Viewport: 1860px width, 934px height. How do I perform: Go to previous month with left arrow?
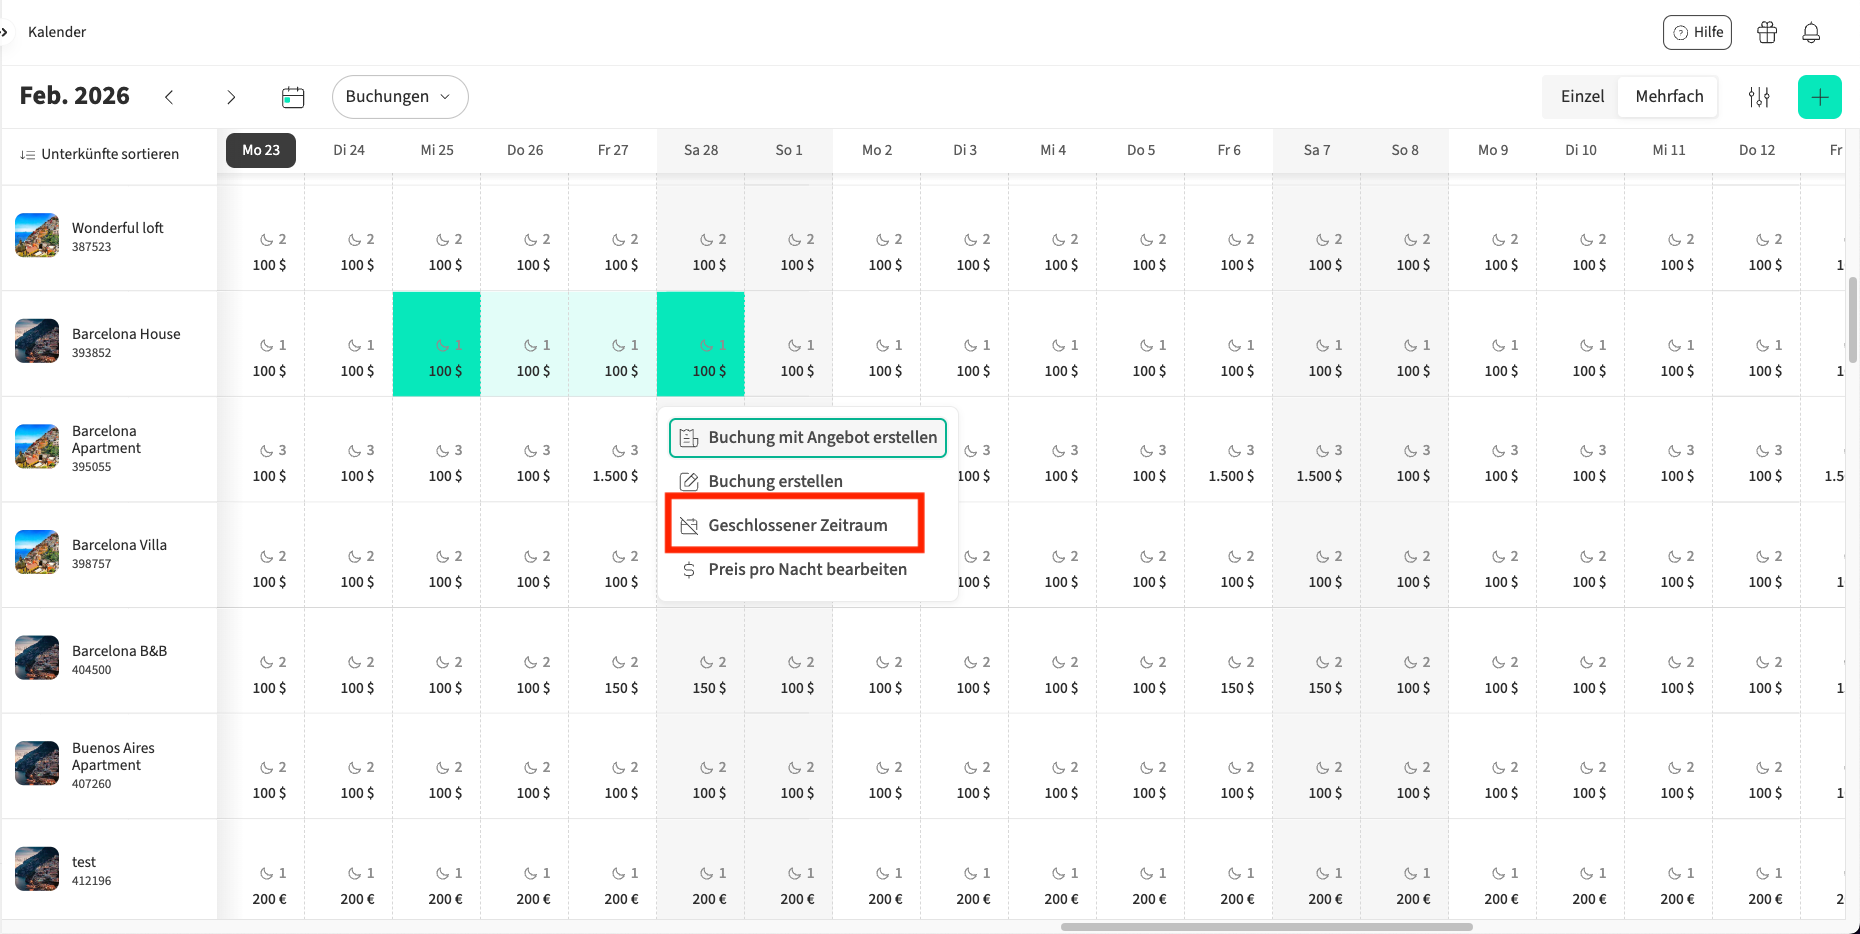point(169,97)
